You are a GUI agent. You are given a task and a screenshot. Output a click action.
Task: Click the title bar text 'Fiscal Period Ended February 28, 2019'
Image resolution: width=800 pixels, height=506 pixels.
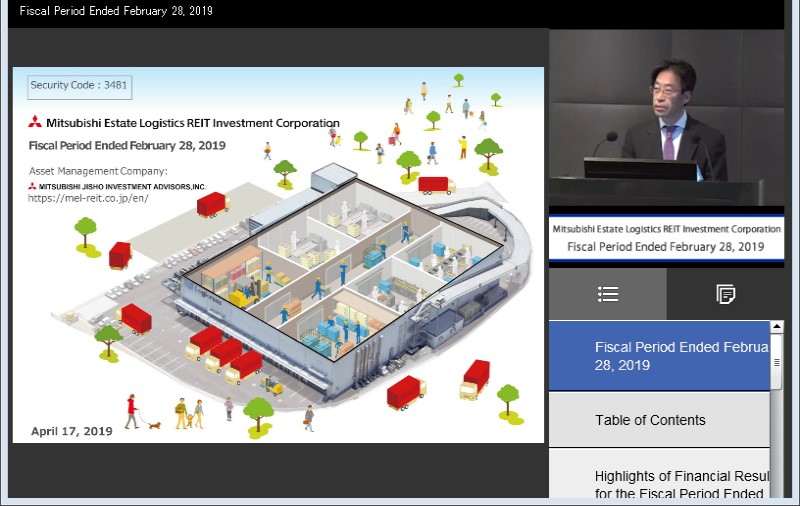(x=116, y=11)
